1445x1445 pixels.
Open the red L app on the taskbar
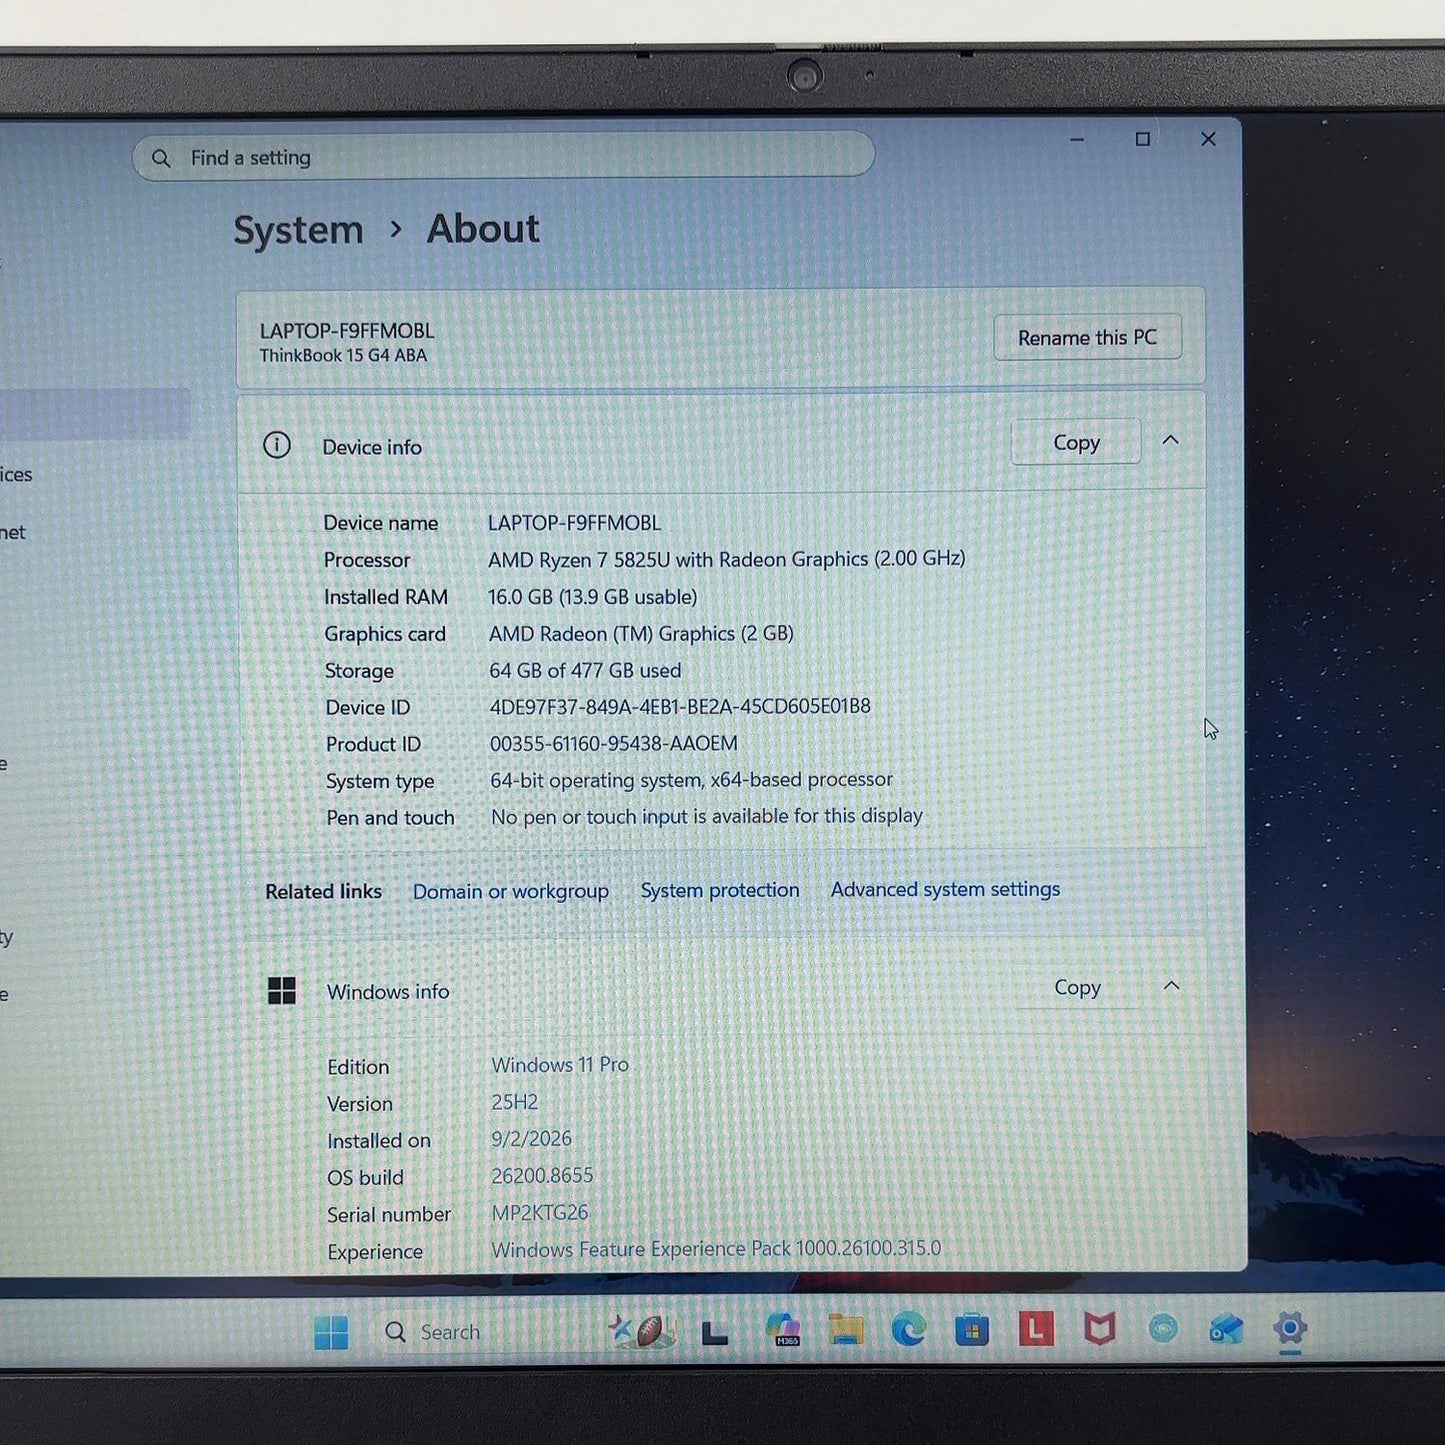[1036, 1329]
